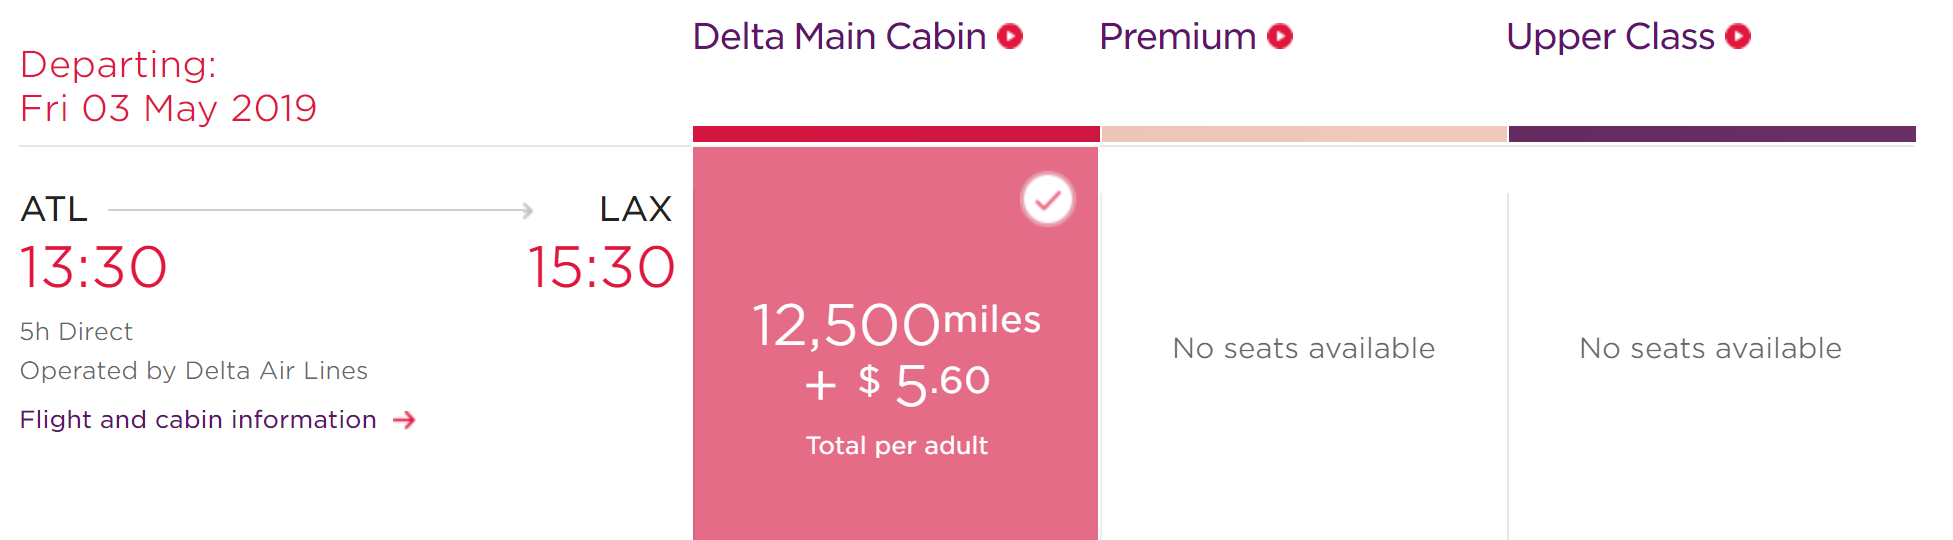1953x540 pixels.
Task: Open Flight and cabin information link
Action: click(x=198, y=420)
